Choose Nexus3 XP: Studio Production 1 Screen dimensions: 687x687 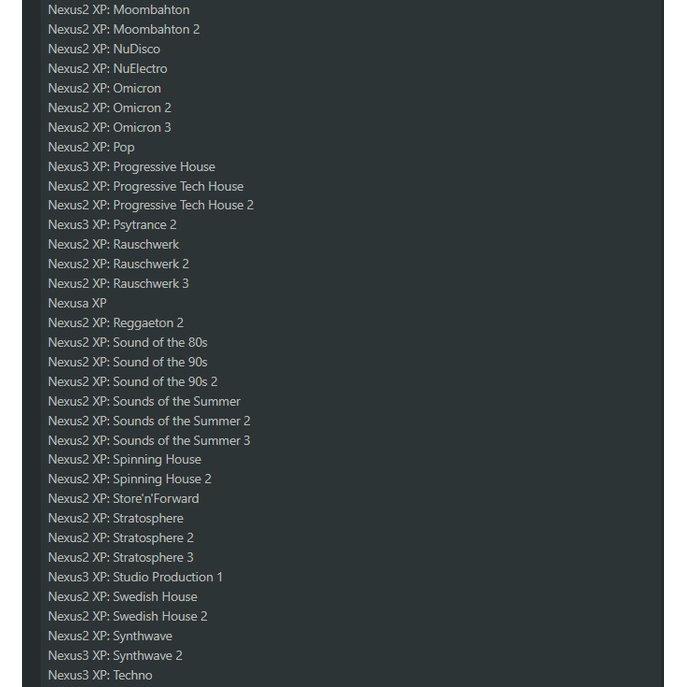(136, 577)
